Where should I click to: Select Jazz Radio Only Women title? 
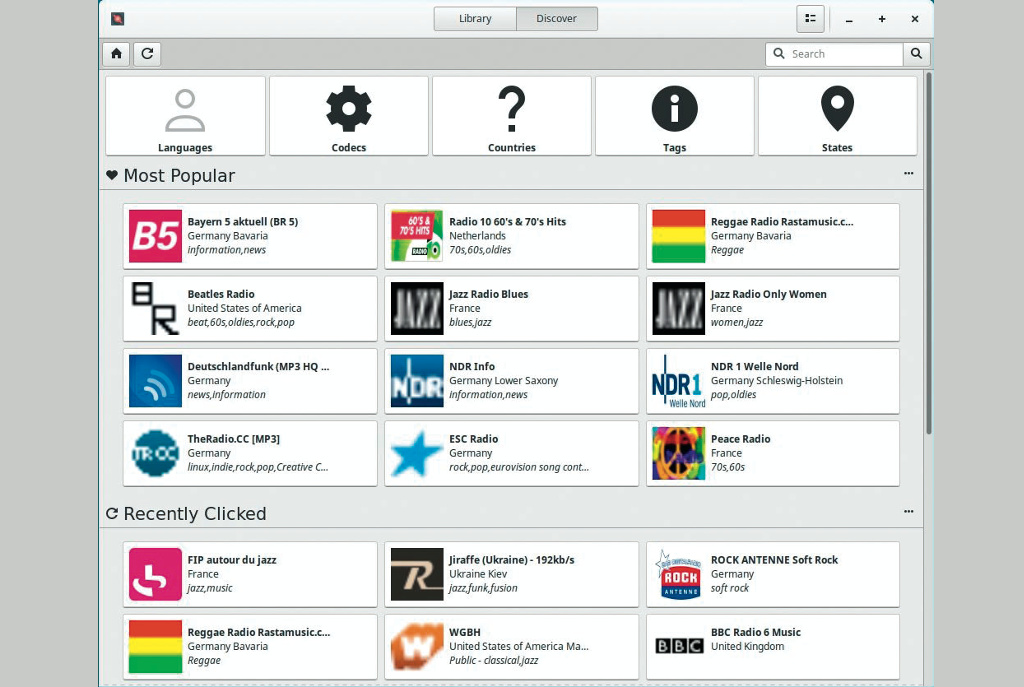pos(769,295)
